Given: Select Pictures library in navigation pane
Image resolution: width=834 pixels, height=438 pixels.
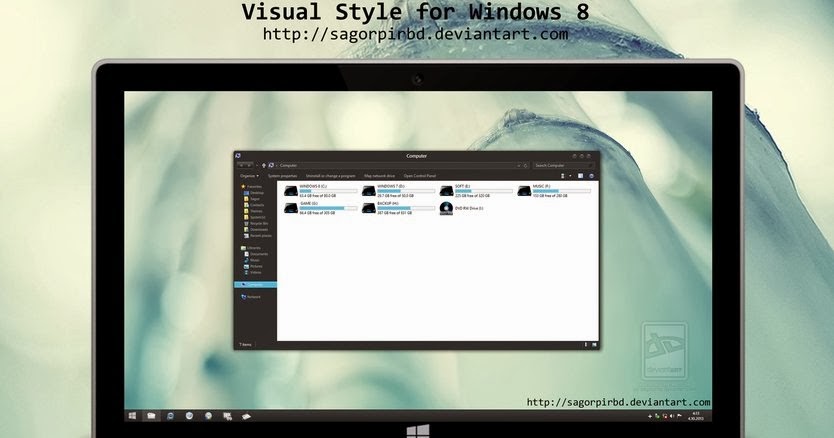Looking at the screenshot, I should [x=253, y=266].
